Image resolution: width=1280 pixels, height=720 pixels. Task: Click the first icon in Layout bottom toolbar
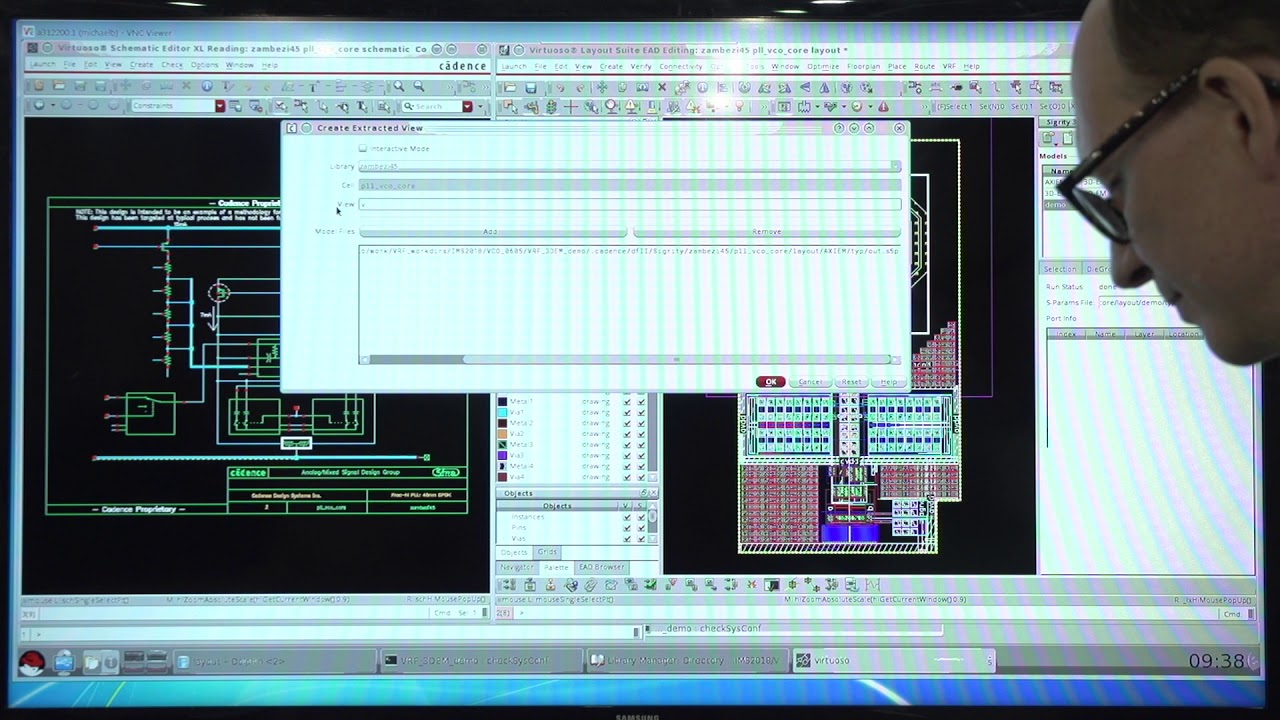coord(509,585)
